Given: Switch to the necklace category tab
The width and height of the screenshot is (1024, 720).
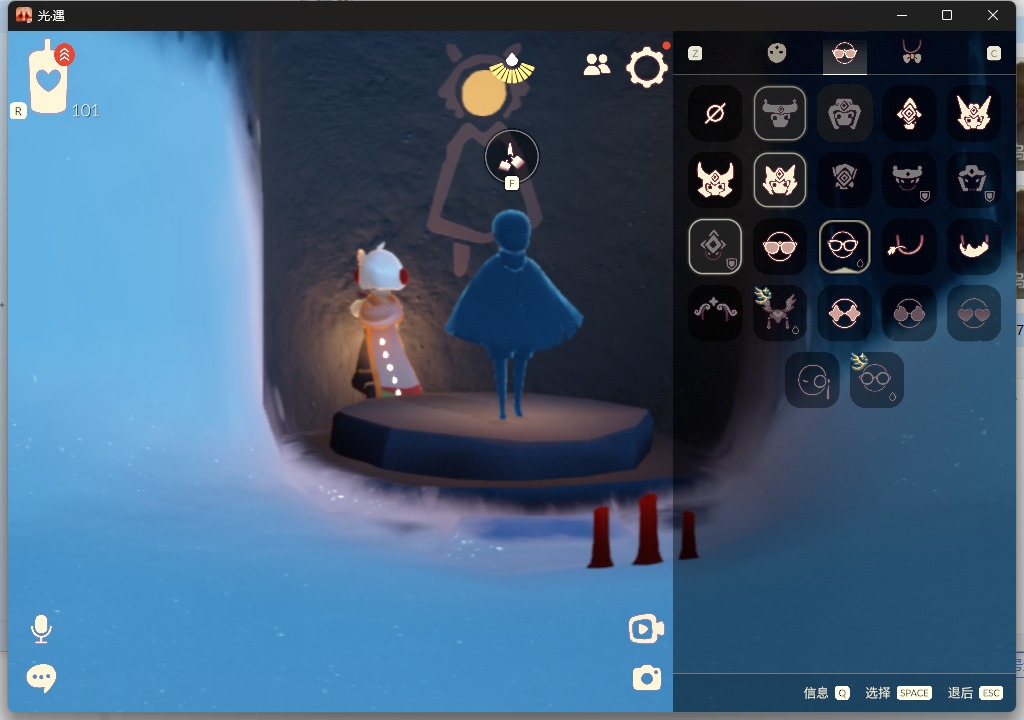Looking at the screenshot, I should 912,52.
